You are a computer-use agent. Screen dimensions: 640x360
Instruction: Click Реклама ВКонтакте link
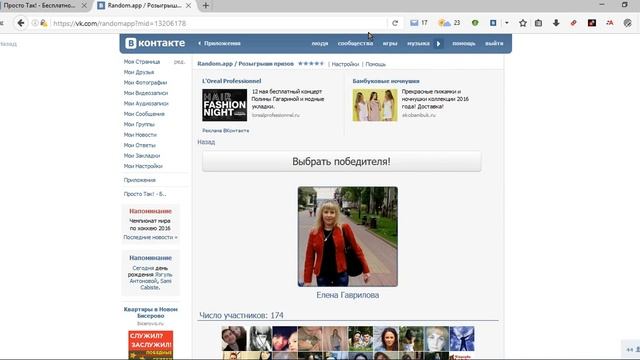226,131
